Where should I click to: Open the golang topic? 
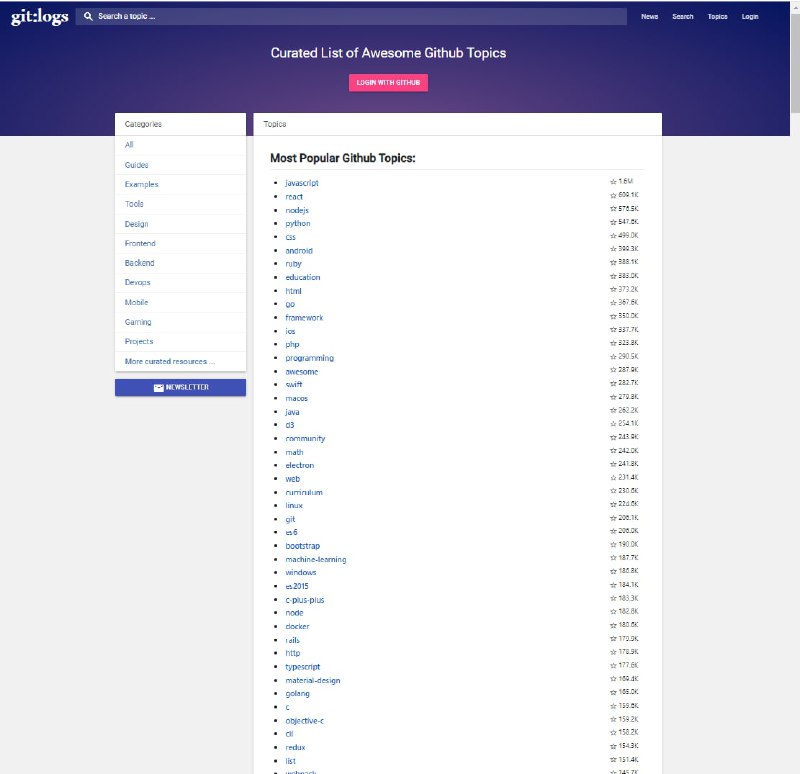tap(297, 694)
